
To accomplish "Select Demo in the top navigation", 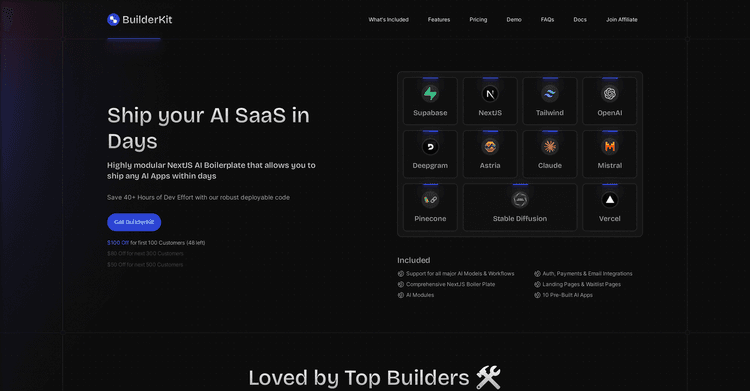I will 514,20.
